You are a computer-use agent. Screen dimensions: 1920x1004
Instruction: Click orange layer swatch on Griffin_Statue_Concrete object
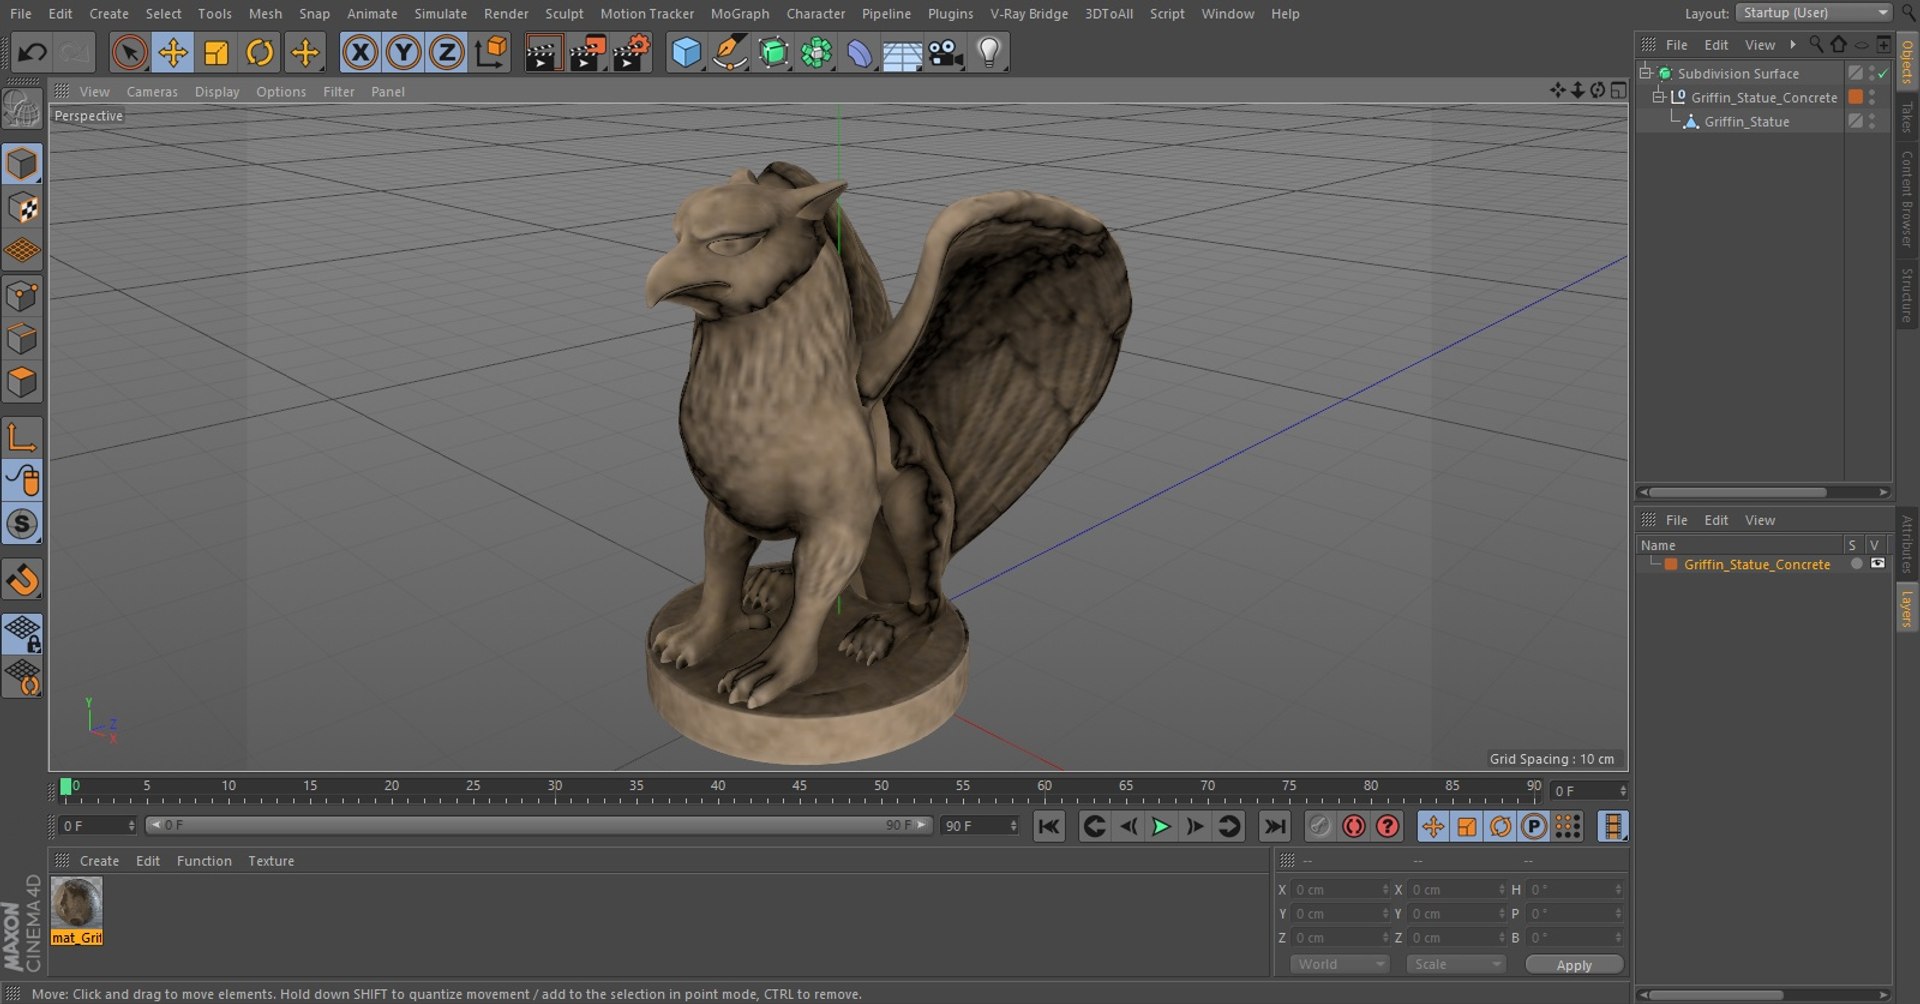pos(1855,97)
